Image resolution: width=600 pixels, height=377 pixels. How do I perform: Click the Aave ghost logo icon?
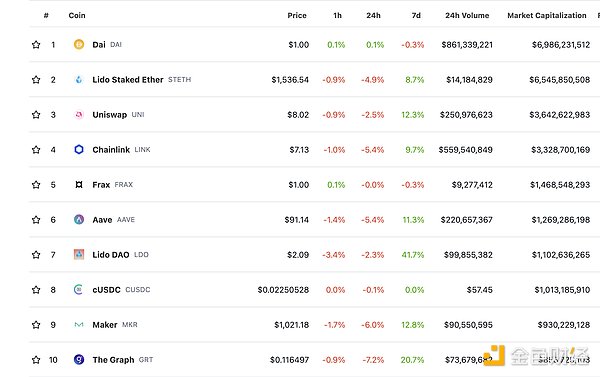click(79, 219)
